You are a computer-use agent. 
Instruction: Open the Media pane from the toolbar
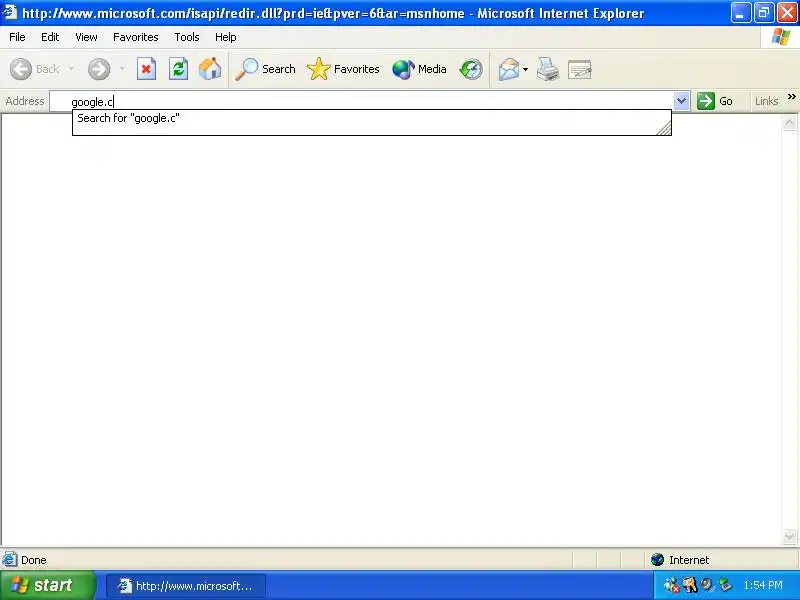419,69
